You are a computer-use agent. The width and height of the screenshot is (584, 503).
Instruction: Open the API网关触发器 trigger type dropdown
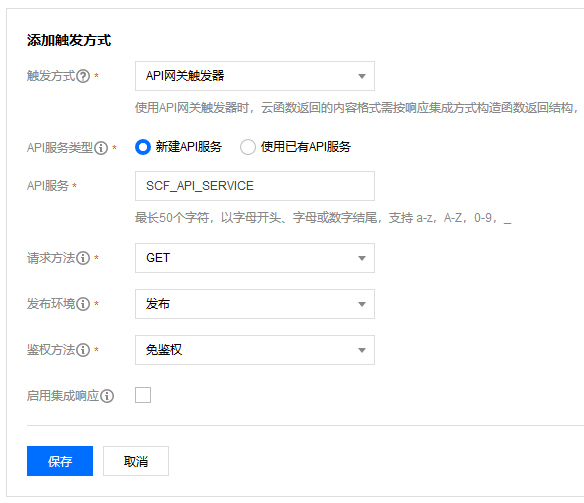click(255, 76)
